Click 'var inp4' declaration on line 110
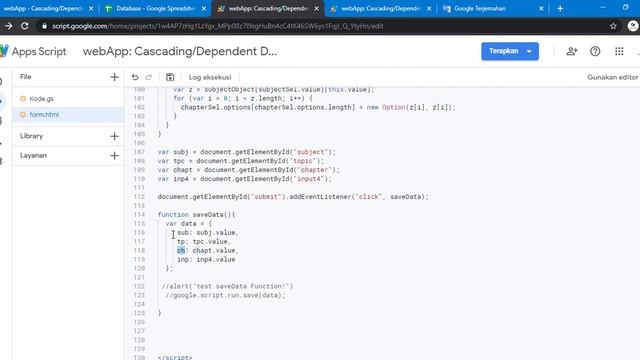Viewport: 640px width, 360px height. pyautogui.click(x=245, y=179)
